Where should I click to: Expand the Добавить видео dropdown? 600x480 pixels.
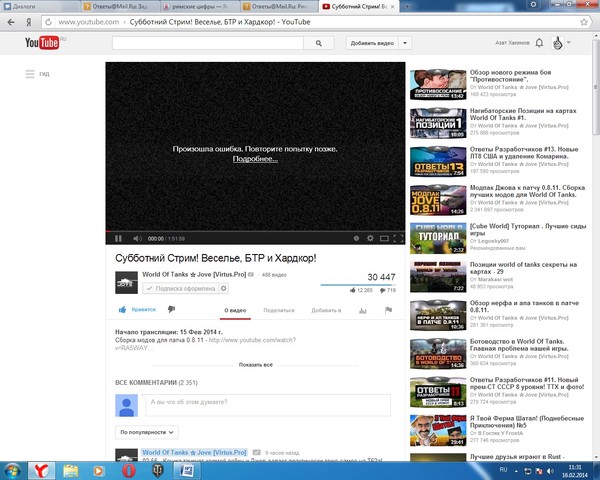[377, 43]
